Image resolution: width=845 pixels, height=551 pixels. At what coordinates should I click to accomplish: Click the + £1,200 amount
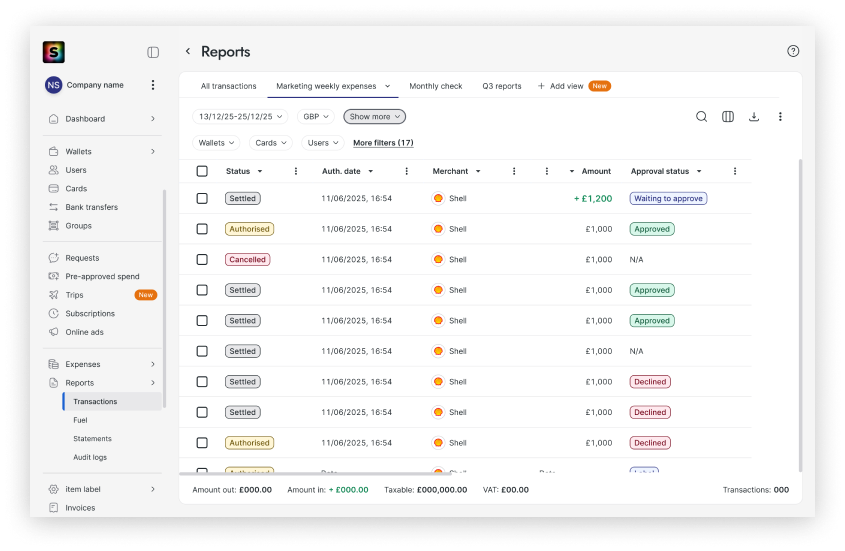593,198
